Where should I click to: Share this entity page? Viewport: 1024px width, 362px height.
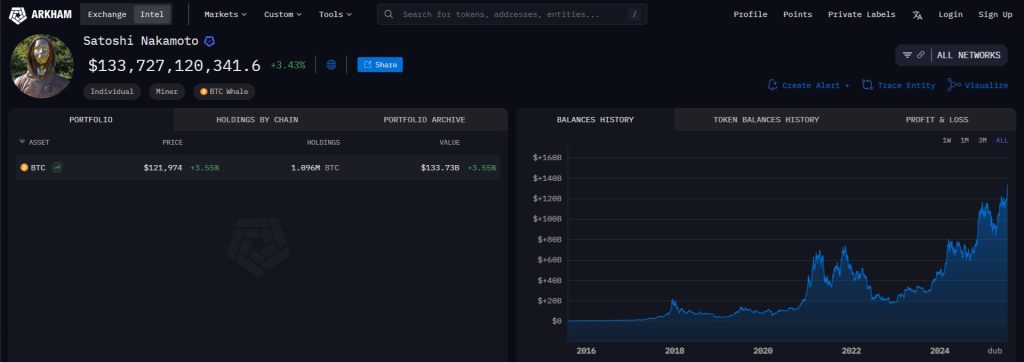380,65
